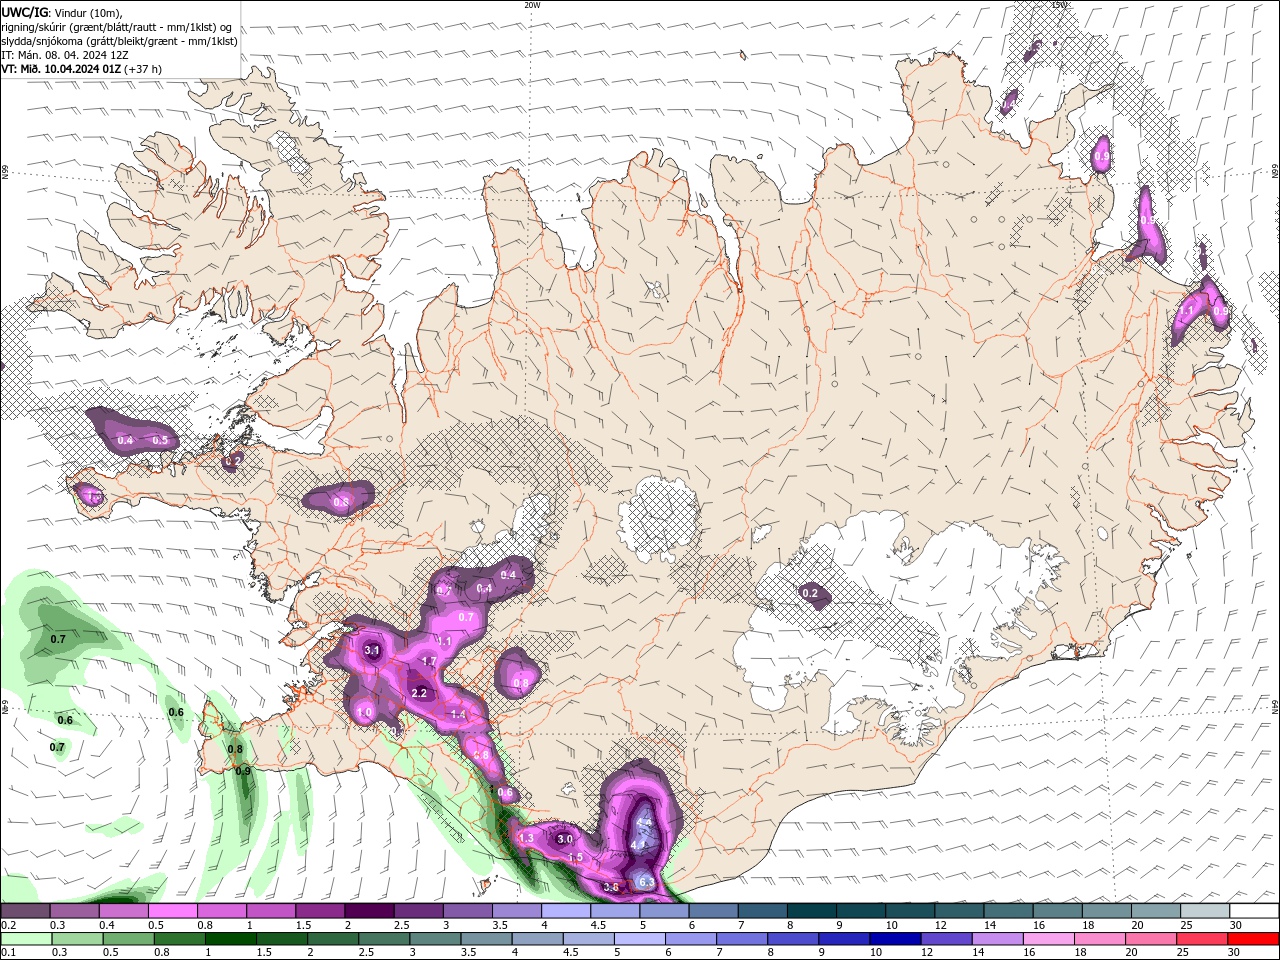The image size is (1280, 960).
Task: Click the lavender 4 snow legend swatch
Action: [565, 911]
